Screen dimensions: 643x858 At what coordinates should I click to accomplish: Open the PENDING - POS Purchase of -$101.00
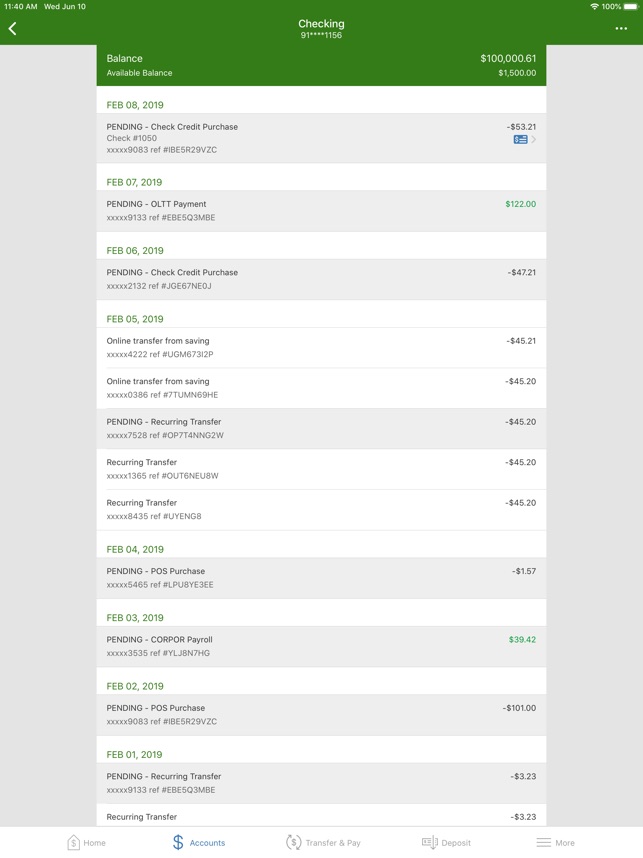tap(321, 715)
